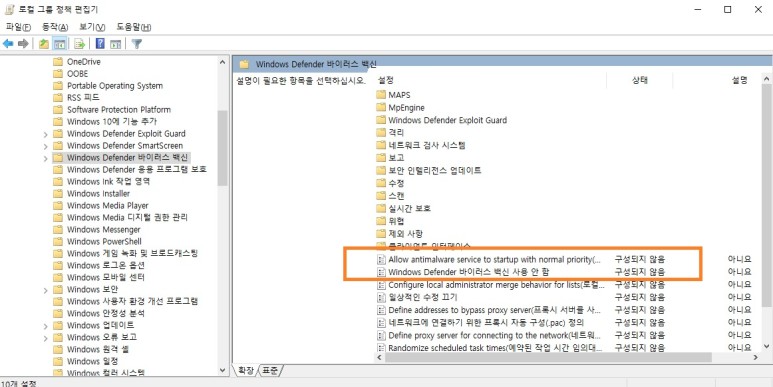
Task: Open the 보기(V) menu
Action: [x=92, y=27]
